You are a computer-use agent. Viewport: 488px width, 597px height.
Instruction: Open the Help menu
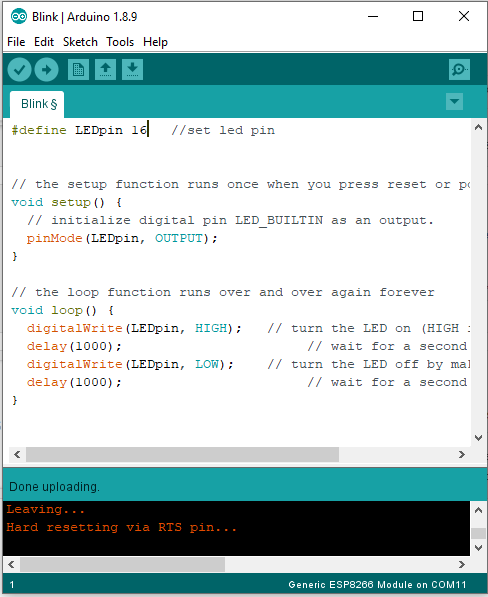coord(155,42)
